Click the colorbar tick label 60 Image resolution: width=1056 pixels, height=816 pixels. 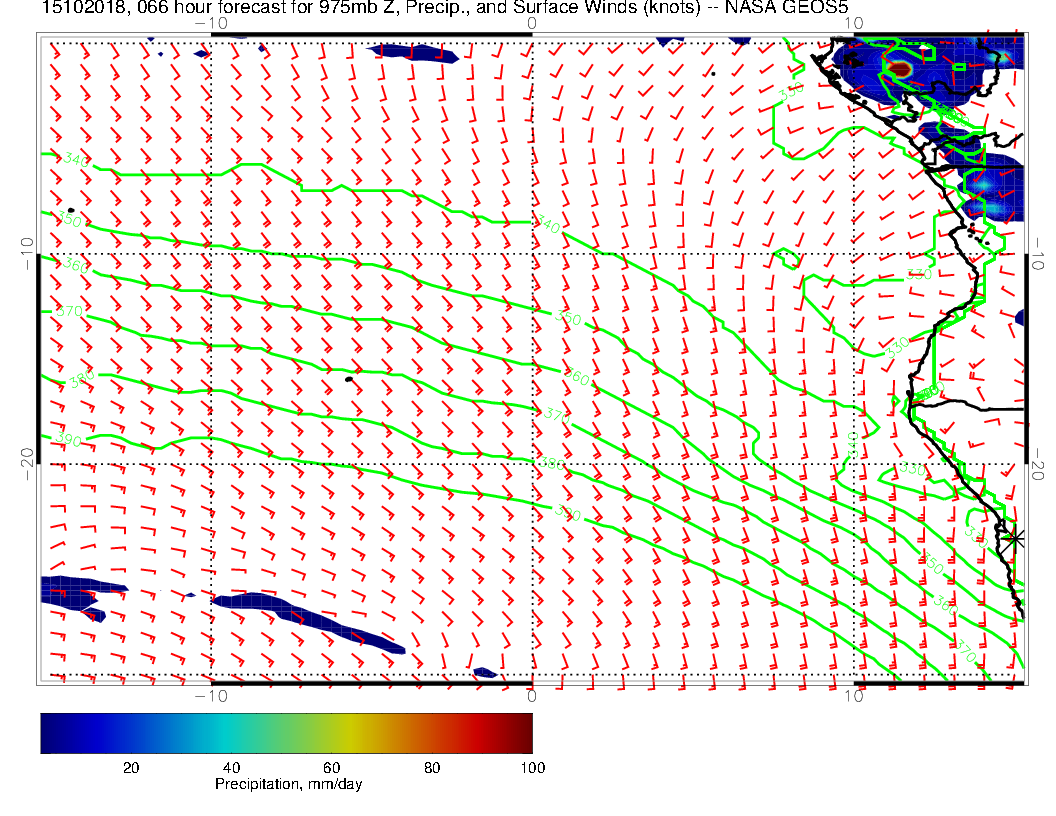[x=331, y=767]
